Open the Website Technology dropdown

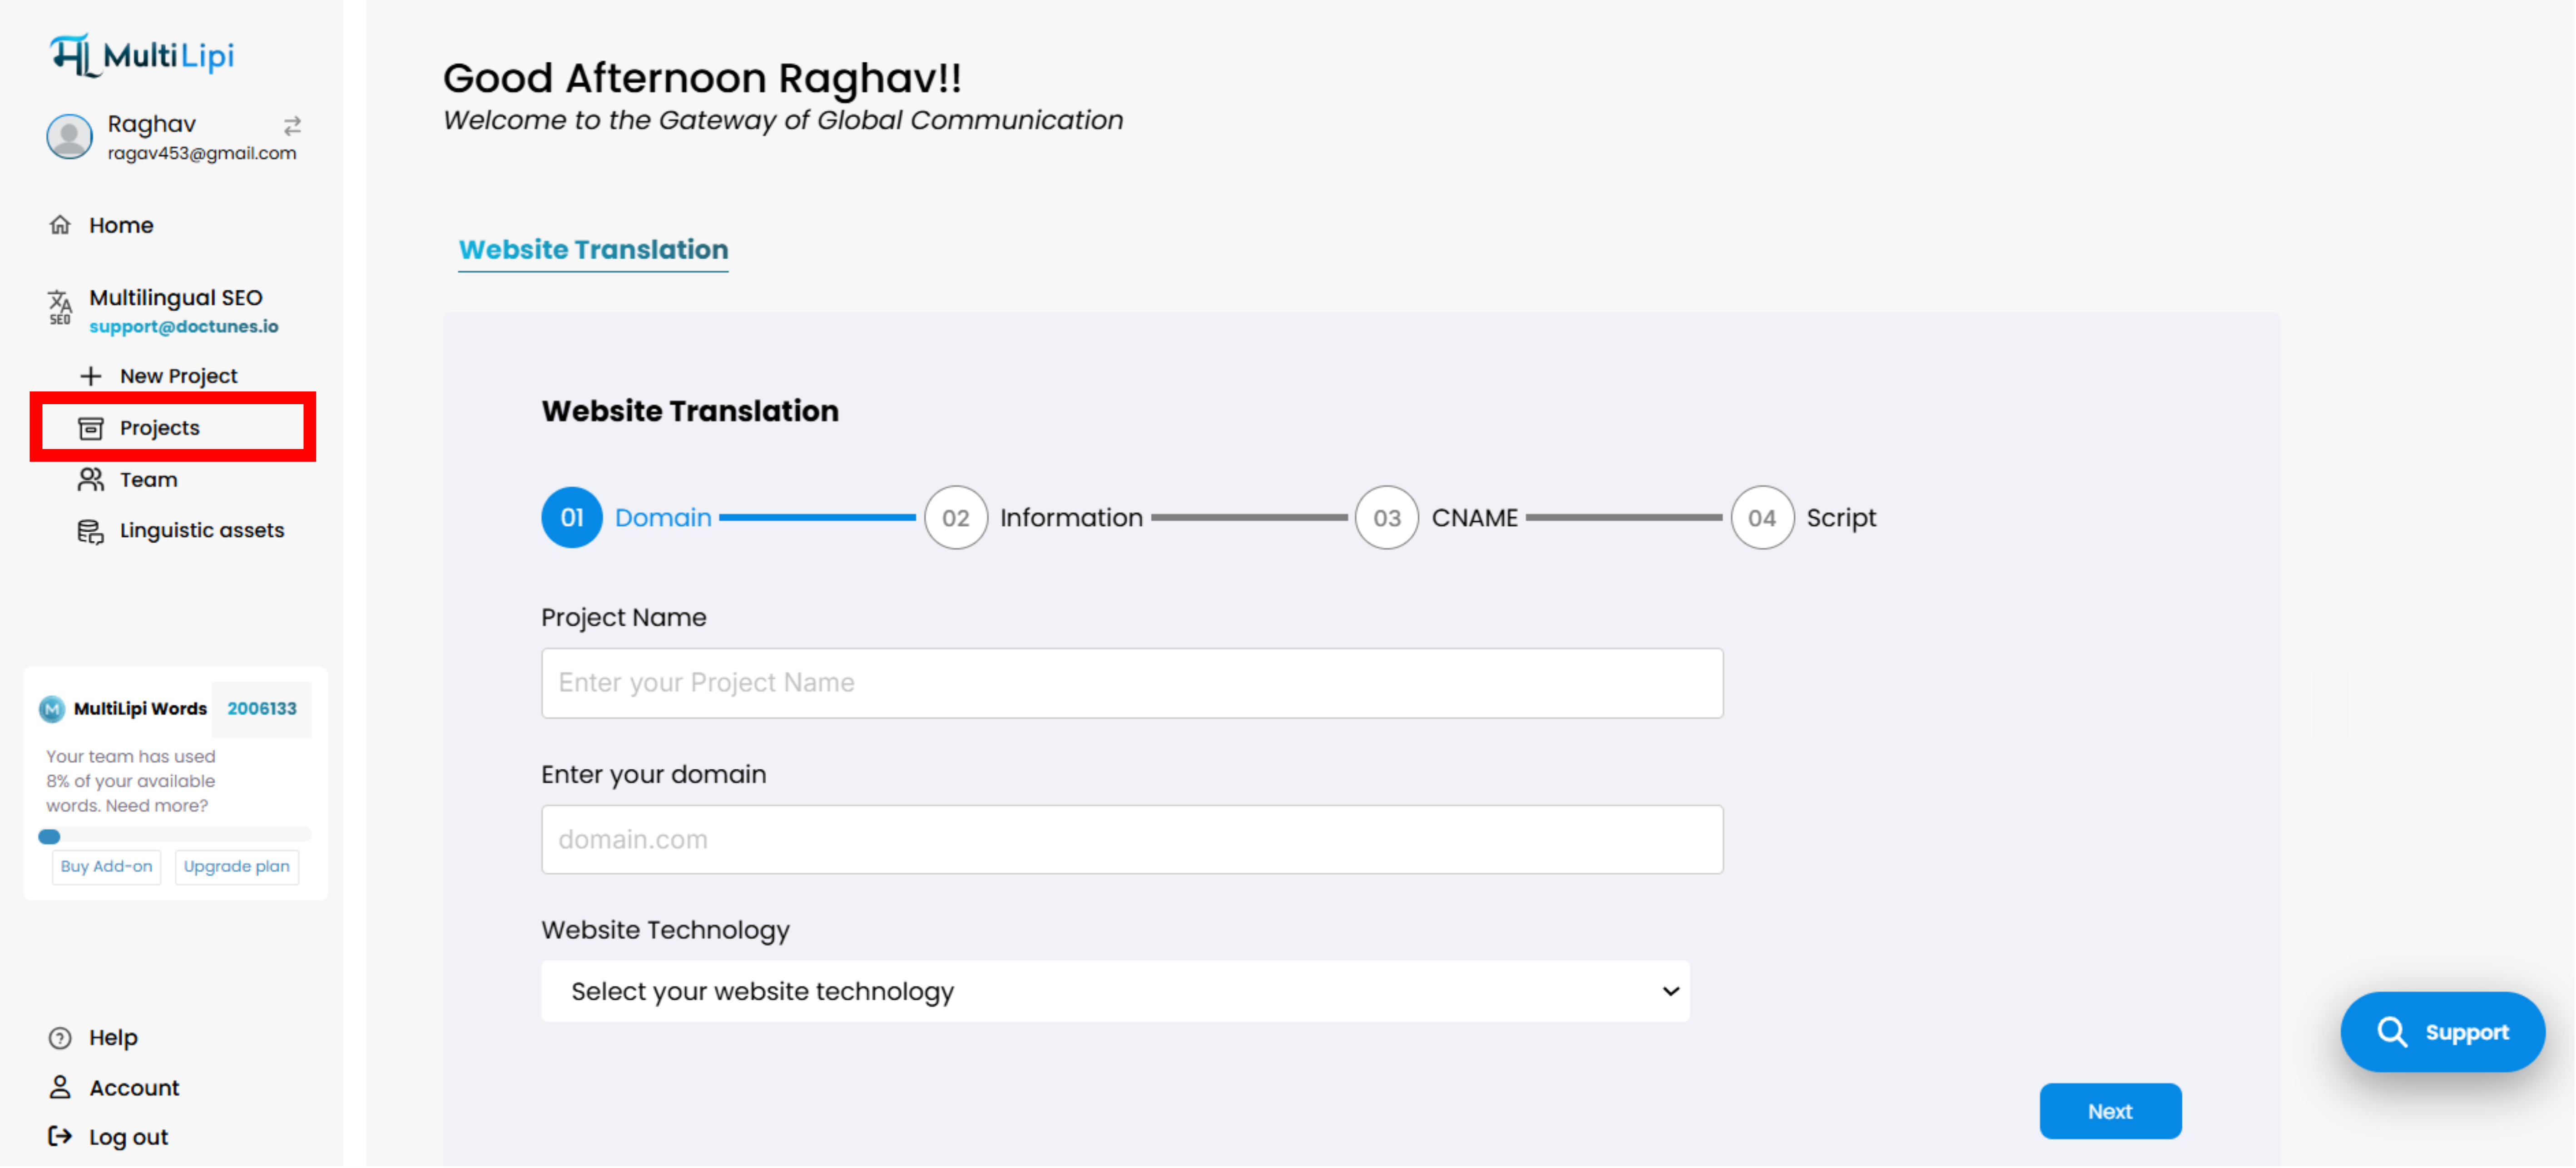pyautogui.click(x=1115, y=992)
